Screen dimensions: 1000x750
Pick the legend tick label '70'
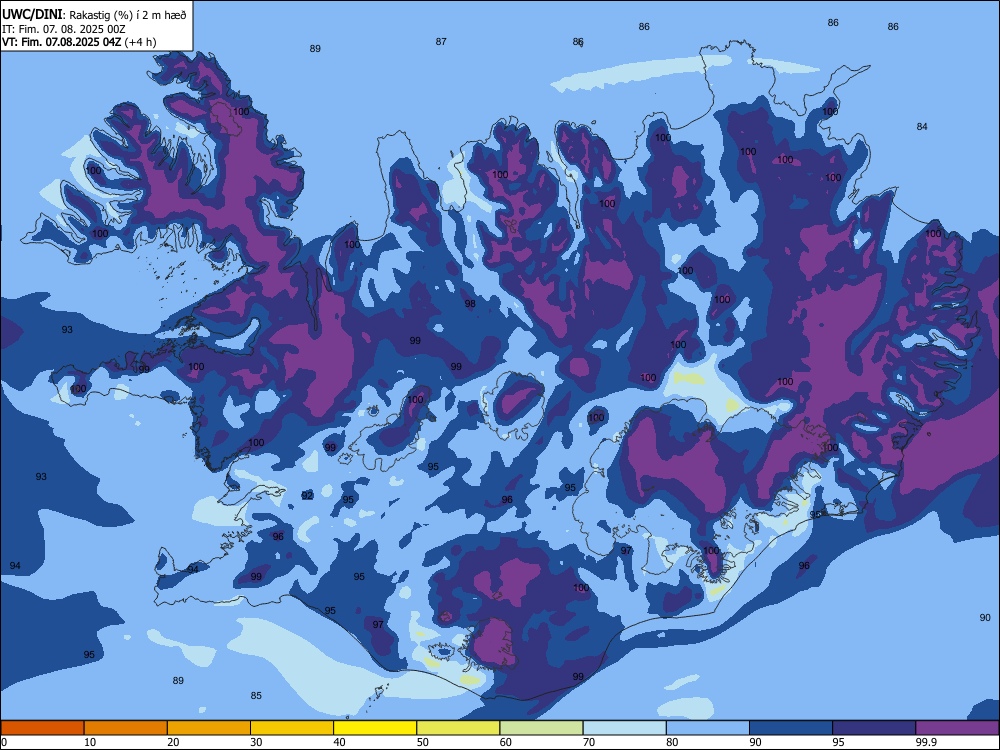click(589, 742)
